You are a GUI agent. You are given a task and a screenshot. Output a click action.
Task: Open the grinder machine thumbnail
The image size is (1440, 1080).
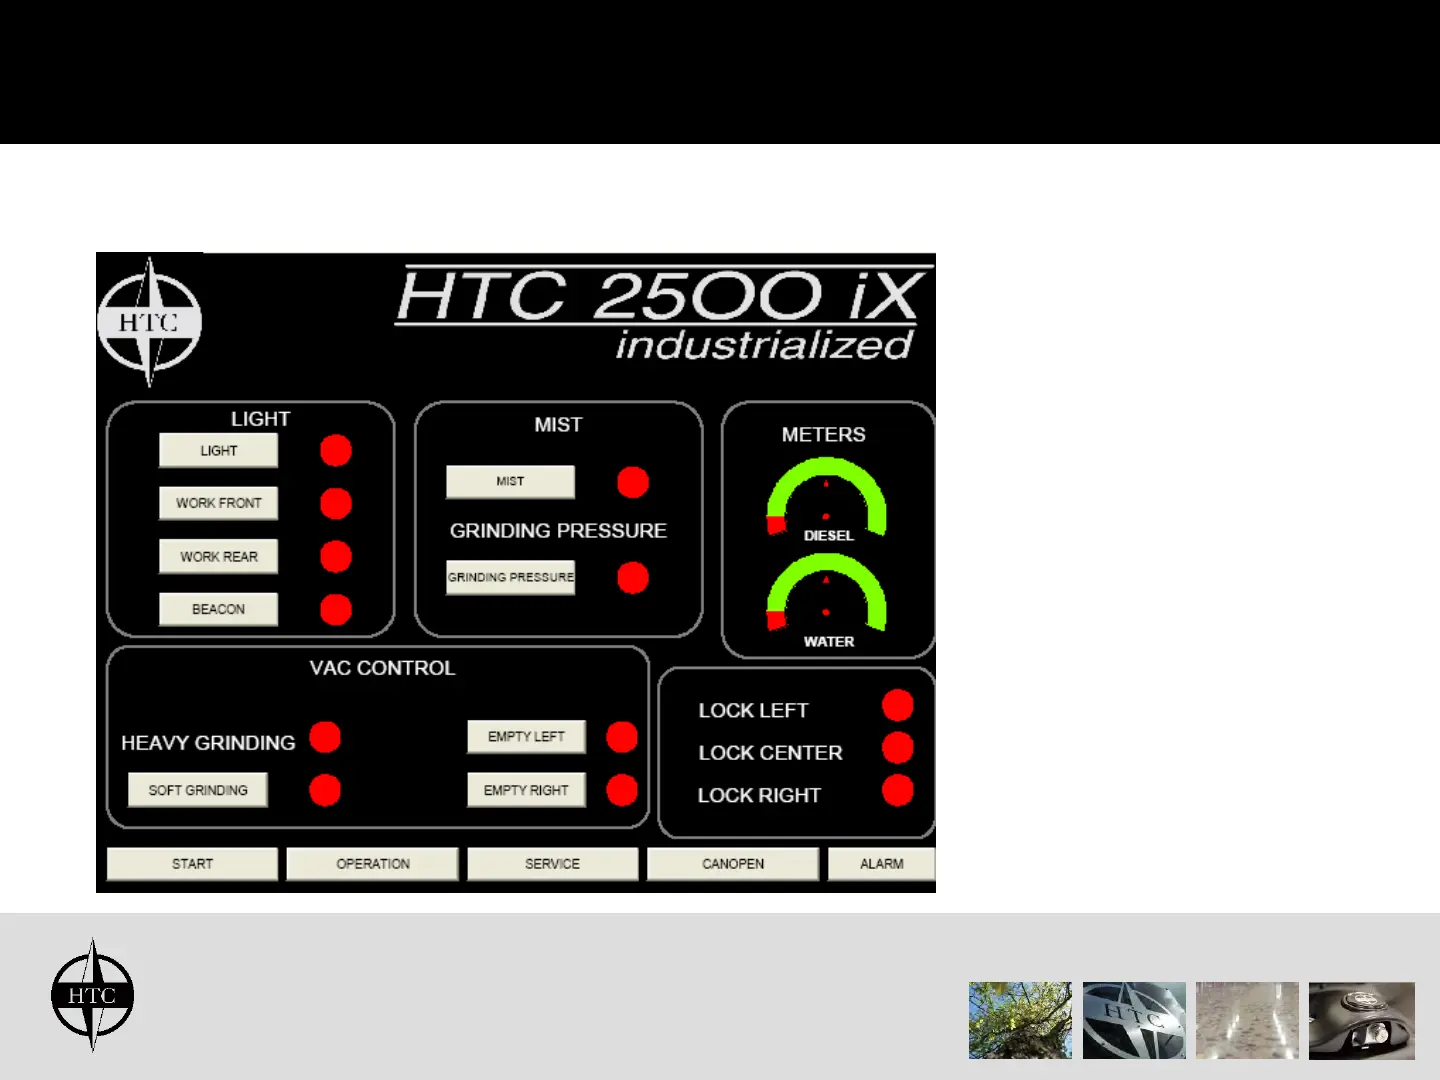pos(1362,1020)
